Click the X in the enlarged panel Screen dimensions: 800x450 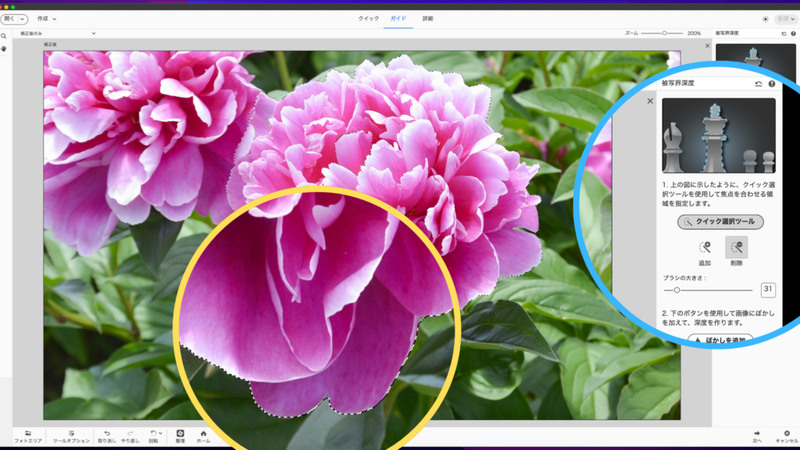coord(650,101)
